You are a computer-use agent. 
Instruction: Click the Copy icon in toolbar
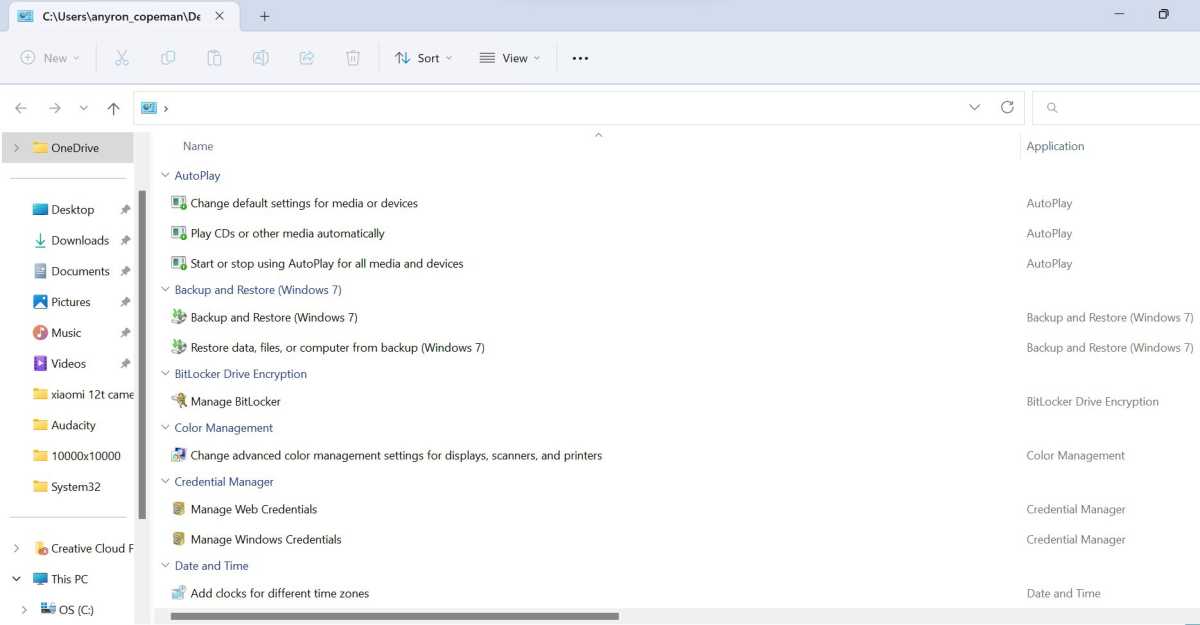168,58
